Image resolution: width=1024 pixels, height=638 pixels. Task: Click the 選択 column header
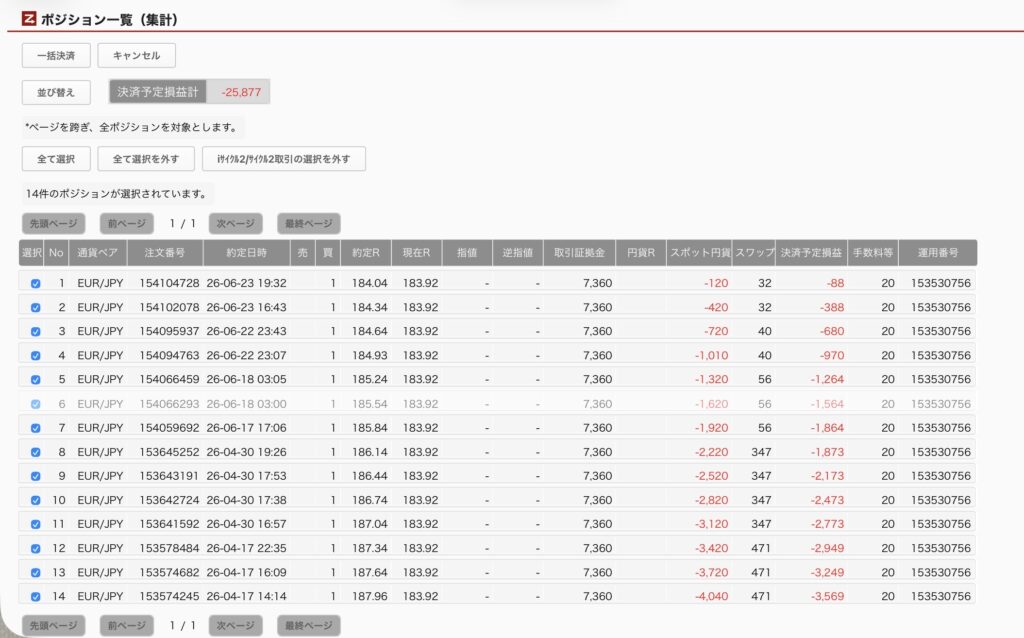click(x=31, y=253)
